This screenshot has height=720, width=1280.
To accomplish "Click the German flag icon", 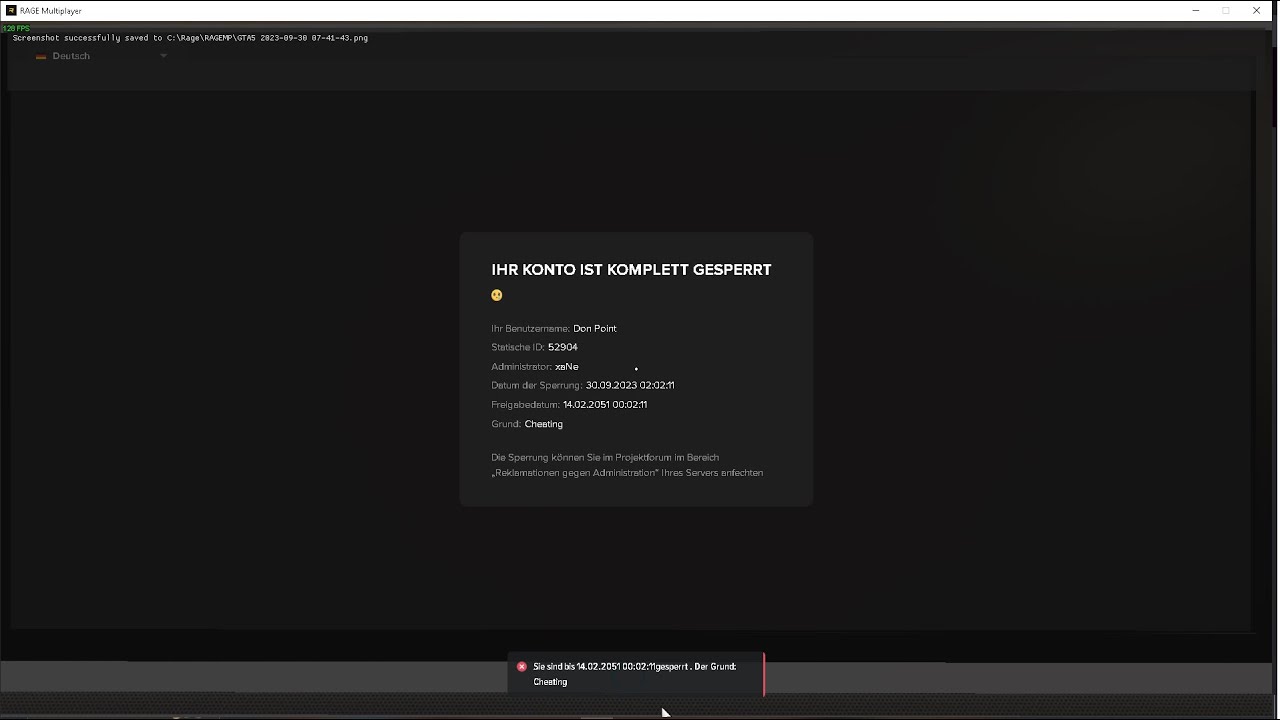I will pos(41,57).
